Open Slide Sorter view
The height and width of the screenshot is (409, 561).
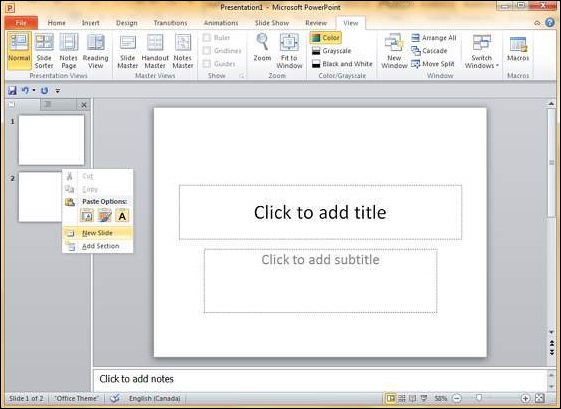(x=44, y=51)
